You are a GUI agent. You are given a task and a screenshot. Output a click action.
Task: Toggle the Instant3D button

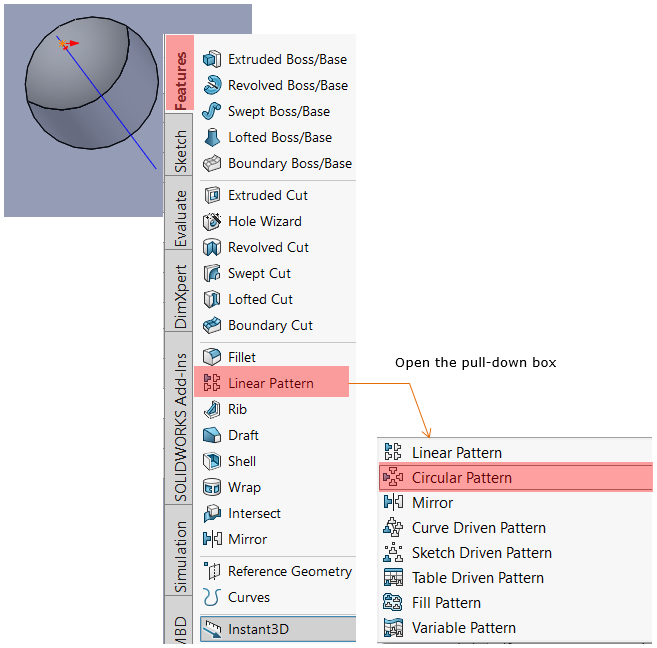click(x=278, y=629)
